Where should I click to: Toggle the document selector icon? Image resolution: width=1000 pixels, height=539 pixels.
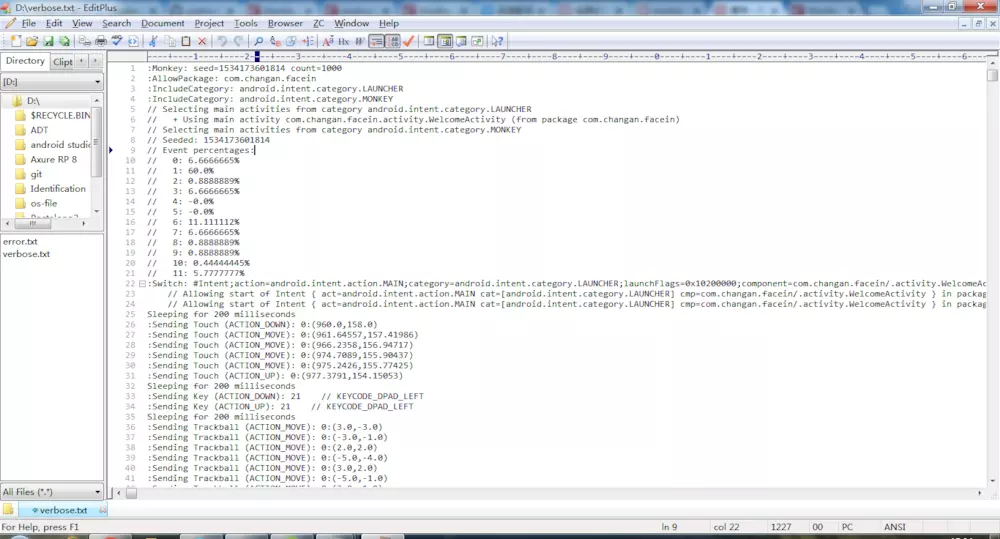(445, 41)
